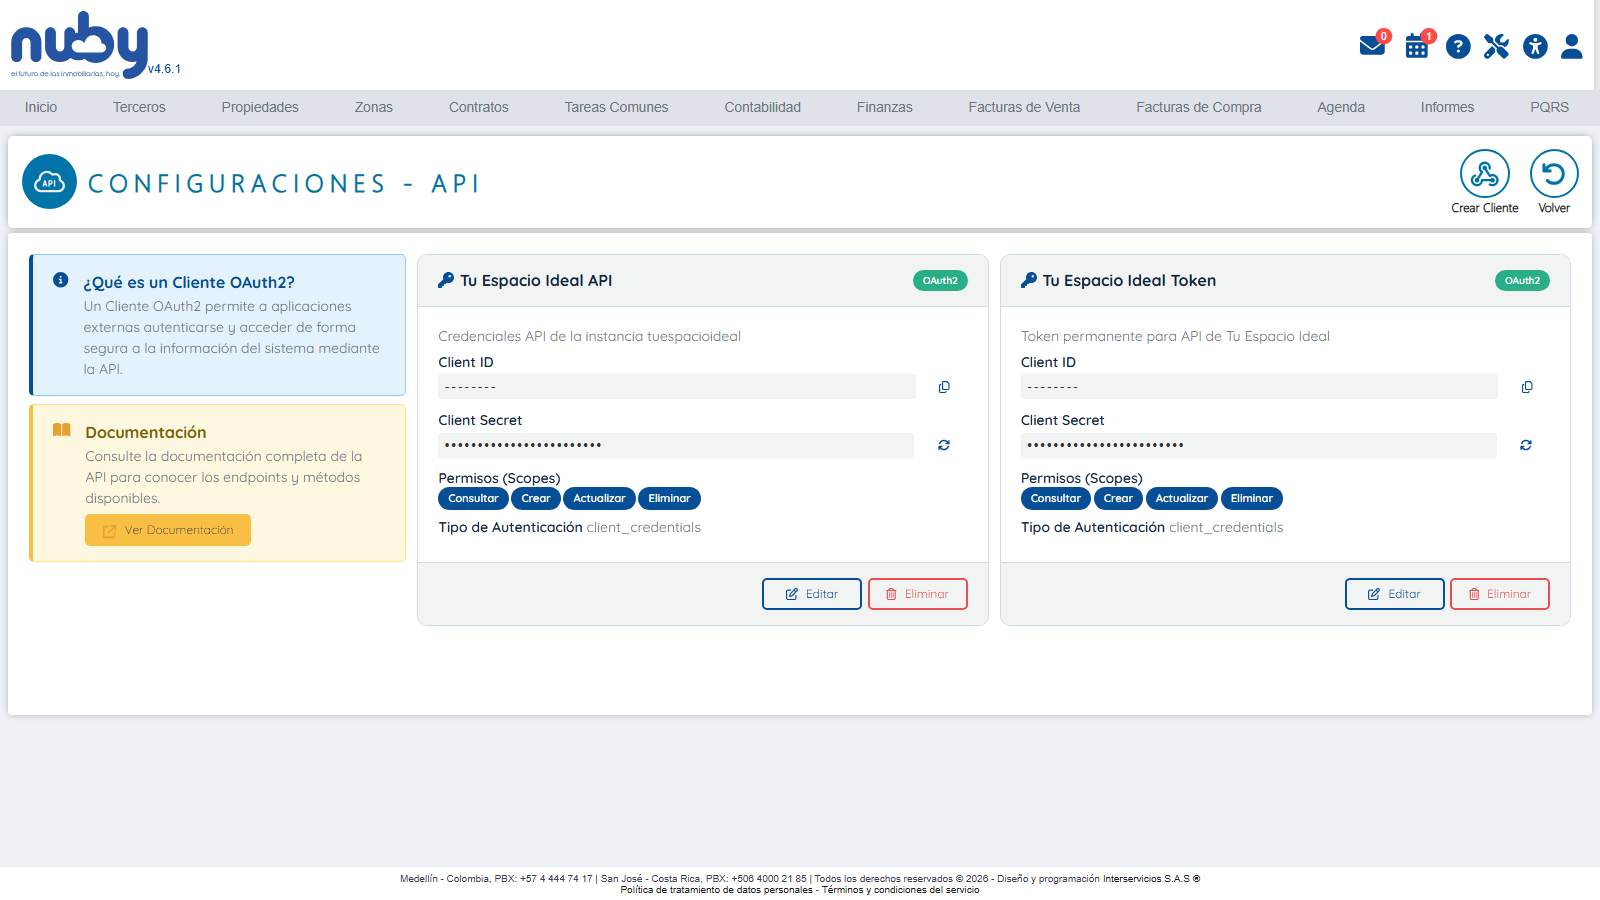
Task: Open the Informes menu
Action: [x=1447, y=107]
